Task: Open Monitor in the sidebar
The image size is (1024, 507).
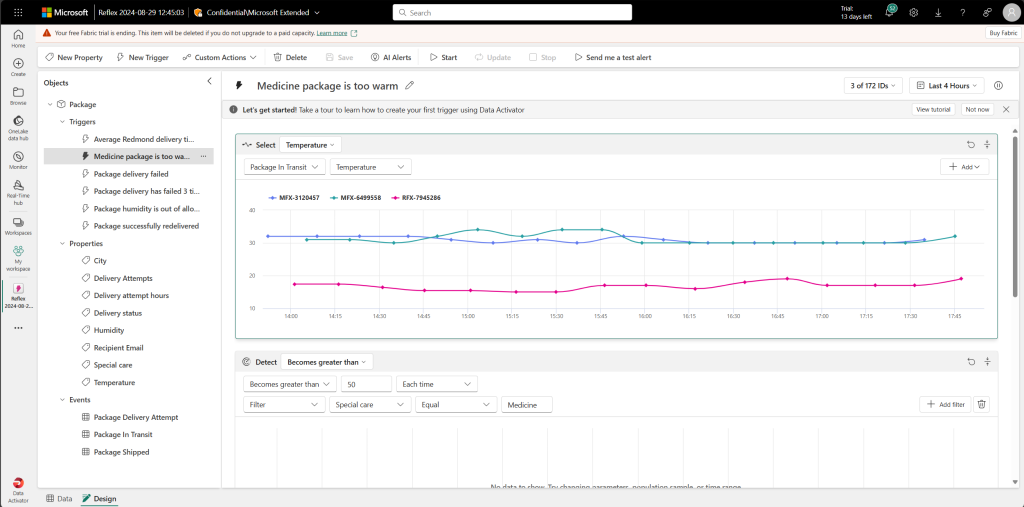Action: tap(18, 161)
